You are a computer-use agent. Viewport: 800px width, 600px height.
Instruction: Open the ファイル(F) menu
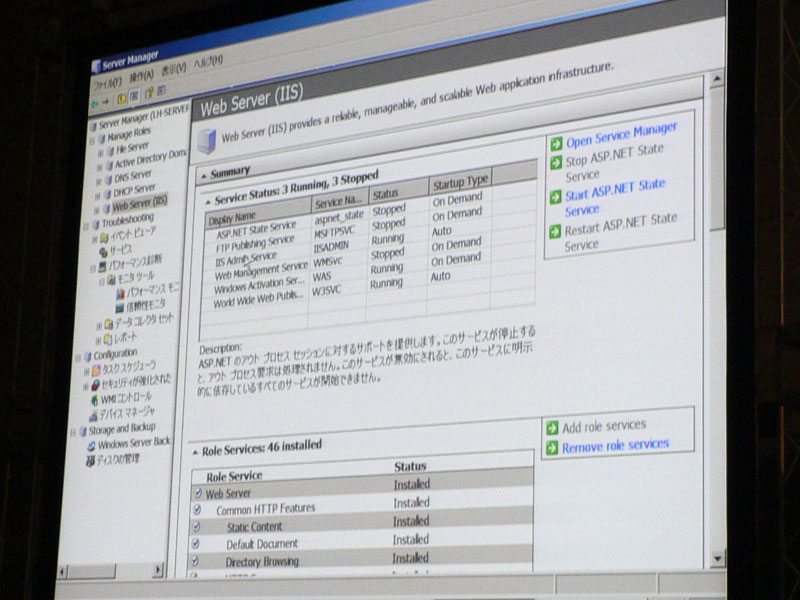pos(108,83)
